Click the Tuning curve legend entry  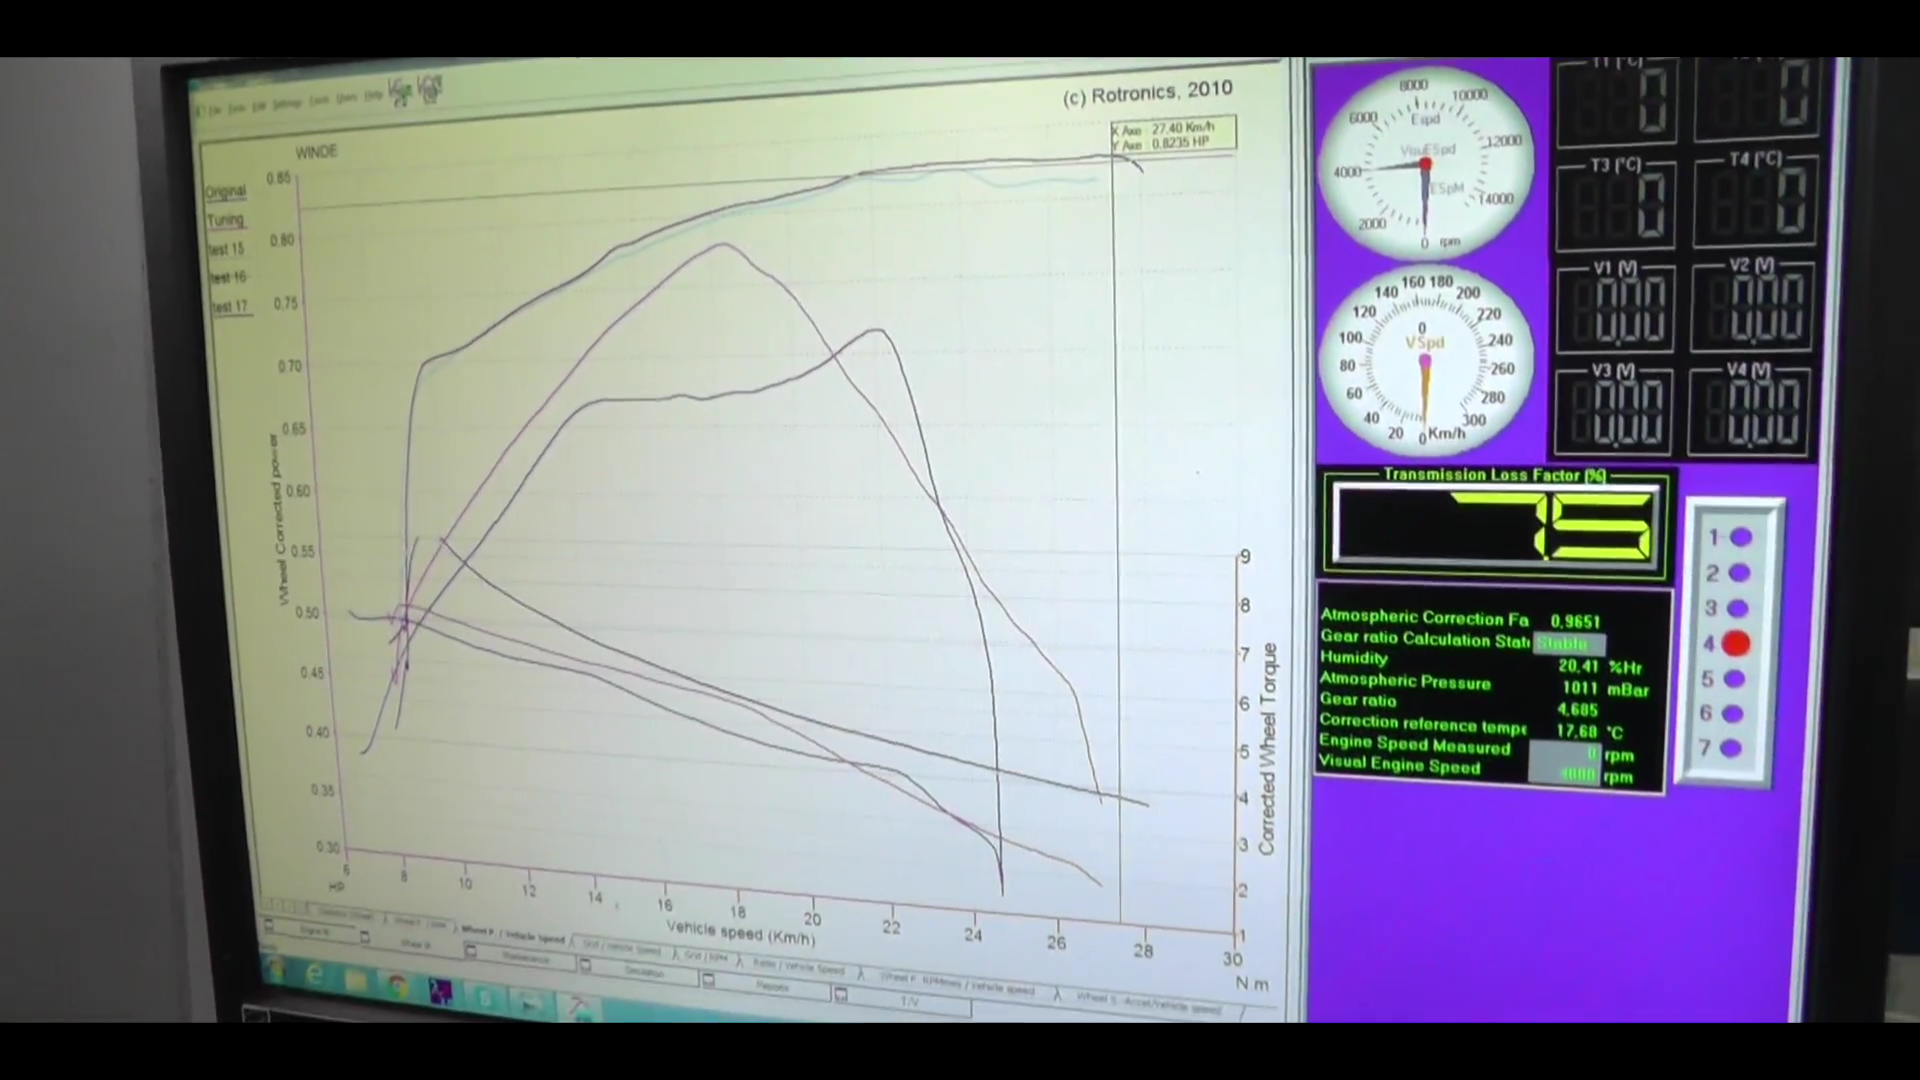point(226,220)
